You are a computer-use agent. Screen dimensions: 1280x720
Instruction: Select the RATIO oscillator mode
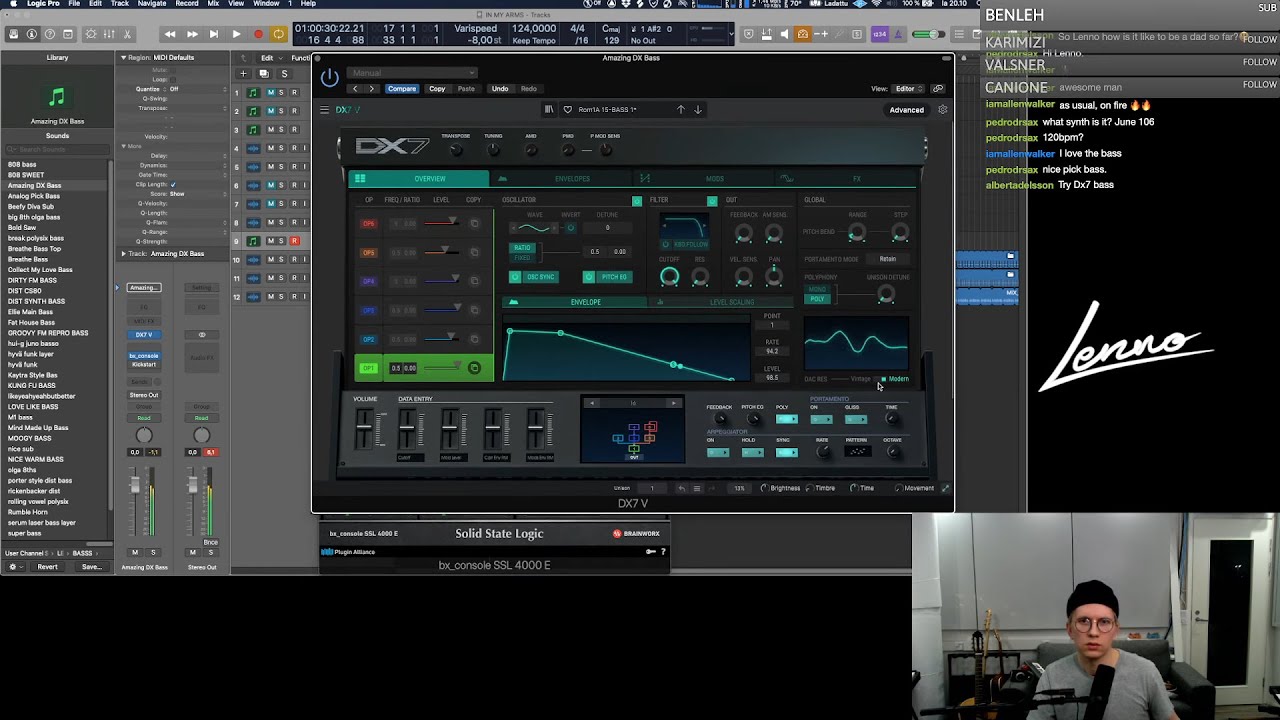(522, 248)
